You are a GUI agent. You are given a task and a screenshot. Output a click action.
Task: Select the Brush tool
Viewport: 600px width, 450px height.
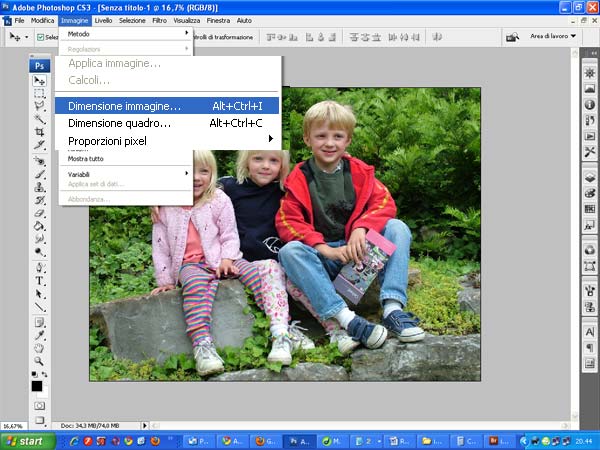(x=39, y=174)
